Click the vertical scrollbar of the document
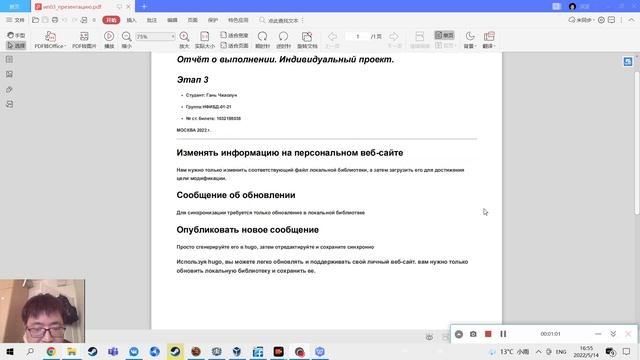 pos(637,143)
